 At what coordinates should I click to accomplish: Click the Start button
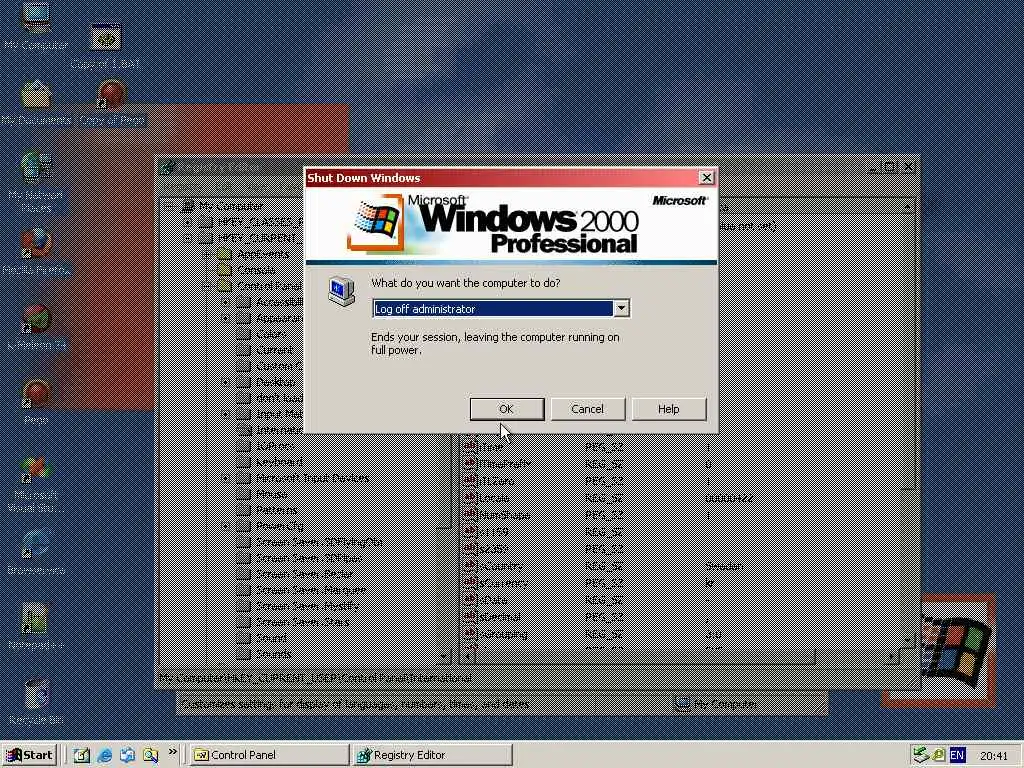30,755
